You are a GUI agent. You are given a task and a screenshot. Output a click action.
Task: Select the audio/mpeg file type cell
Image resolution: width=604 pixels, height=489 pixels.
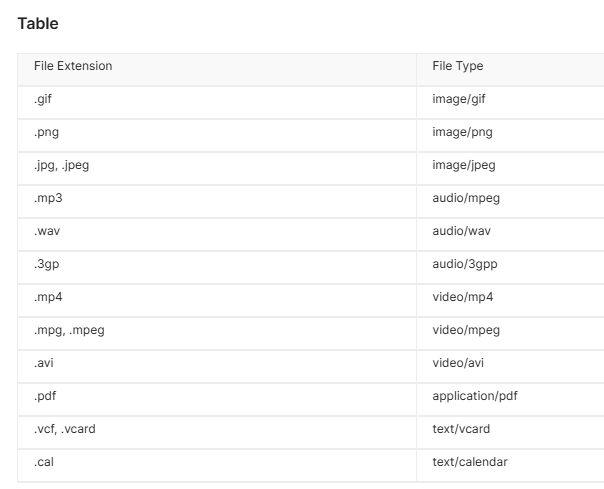click(466, 198)
